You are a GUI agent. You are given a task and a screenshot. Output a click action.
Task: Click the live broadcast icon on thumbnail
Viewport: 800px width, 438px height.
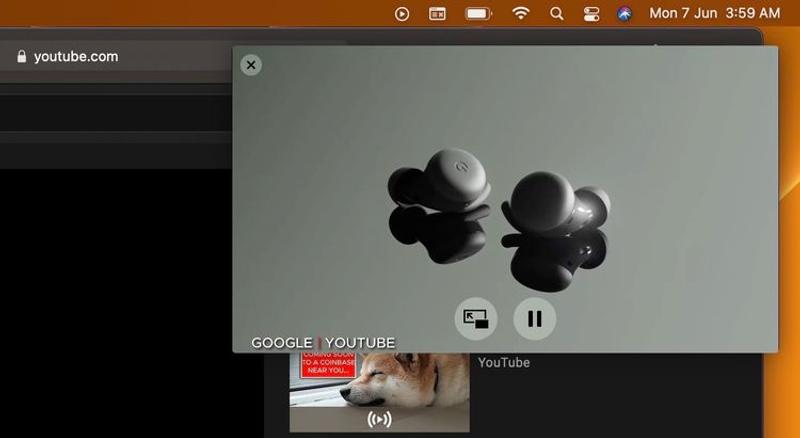coord(380,419)
